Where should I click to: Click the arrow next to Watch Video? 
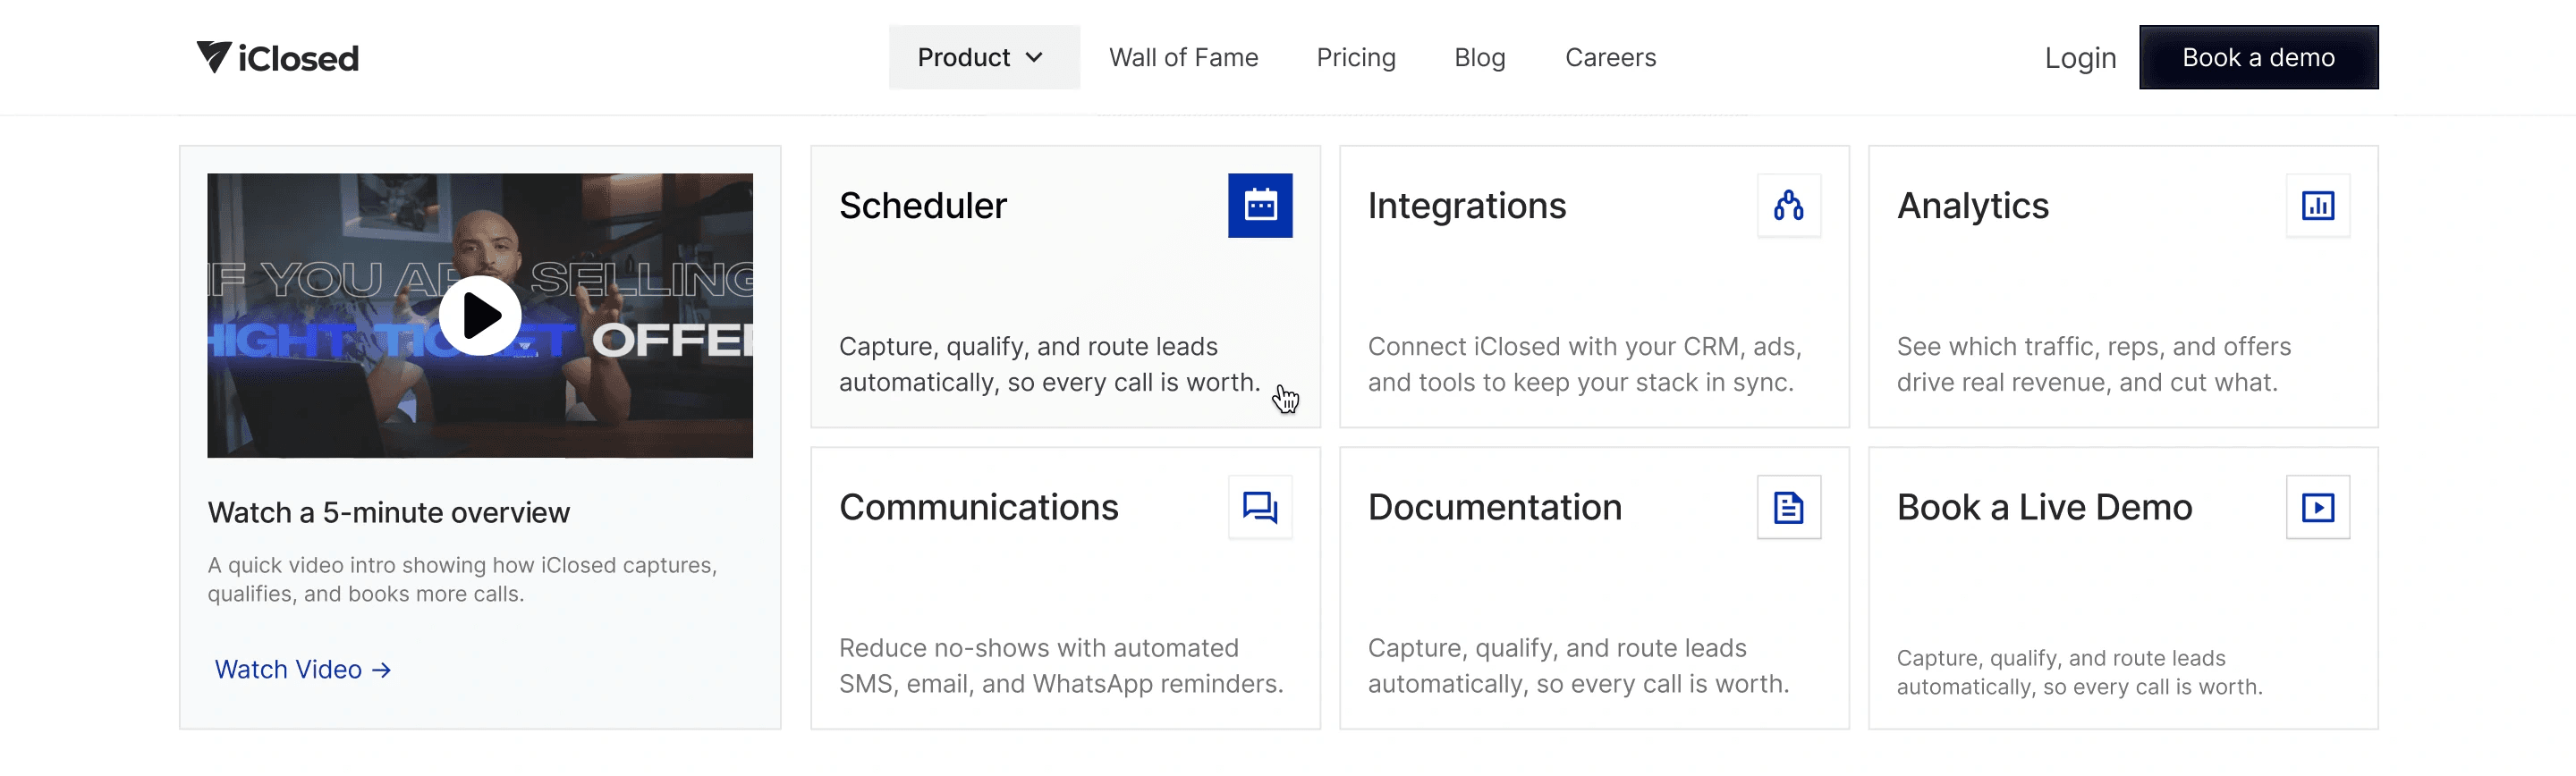click(x=381, y=670)
